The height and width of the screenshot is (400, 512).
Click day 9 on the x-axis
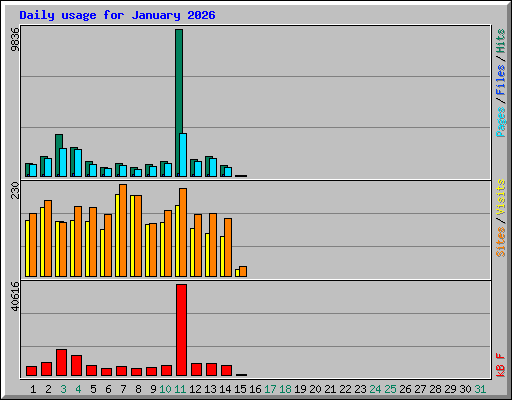[153, 389]
